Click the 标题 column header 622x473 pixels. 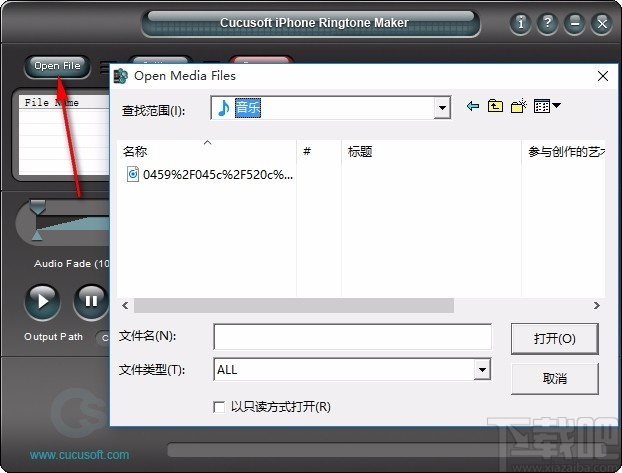pyautogui.click(x=431, y=151)
